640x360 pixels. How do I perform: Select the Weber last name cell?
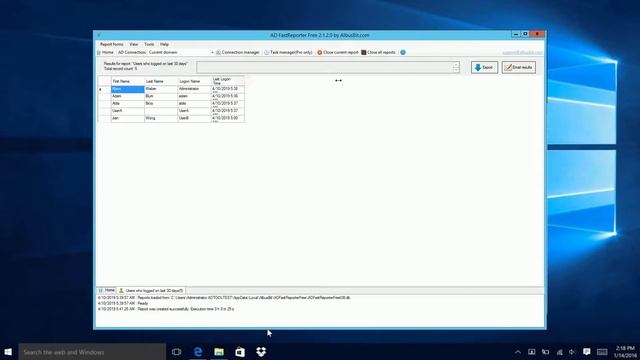(161, 89)
